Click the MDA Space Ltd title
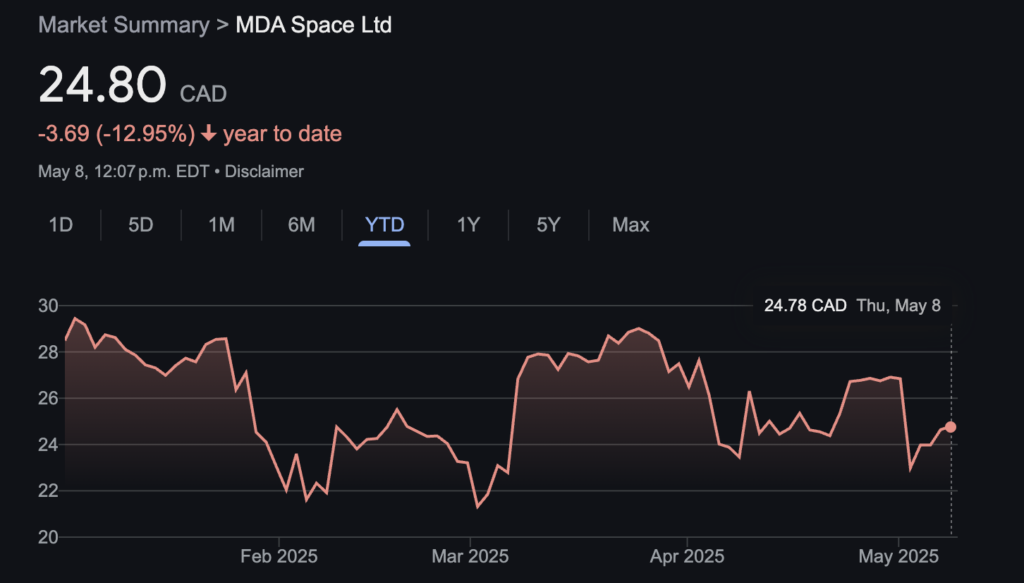The height and width of the screenshot is (583, 1024). point(313,25)
